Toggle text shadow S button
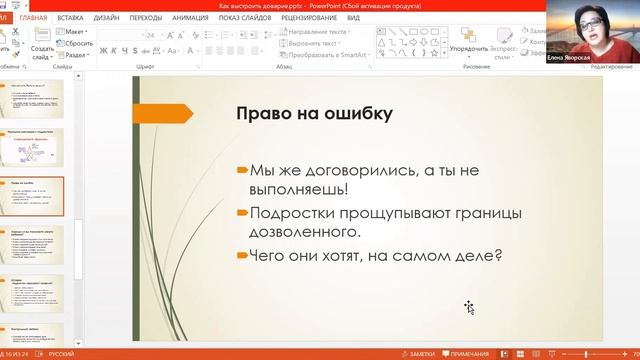 pyautogui.click(x=135, y=51)
